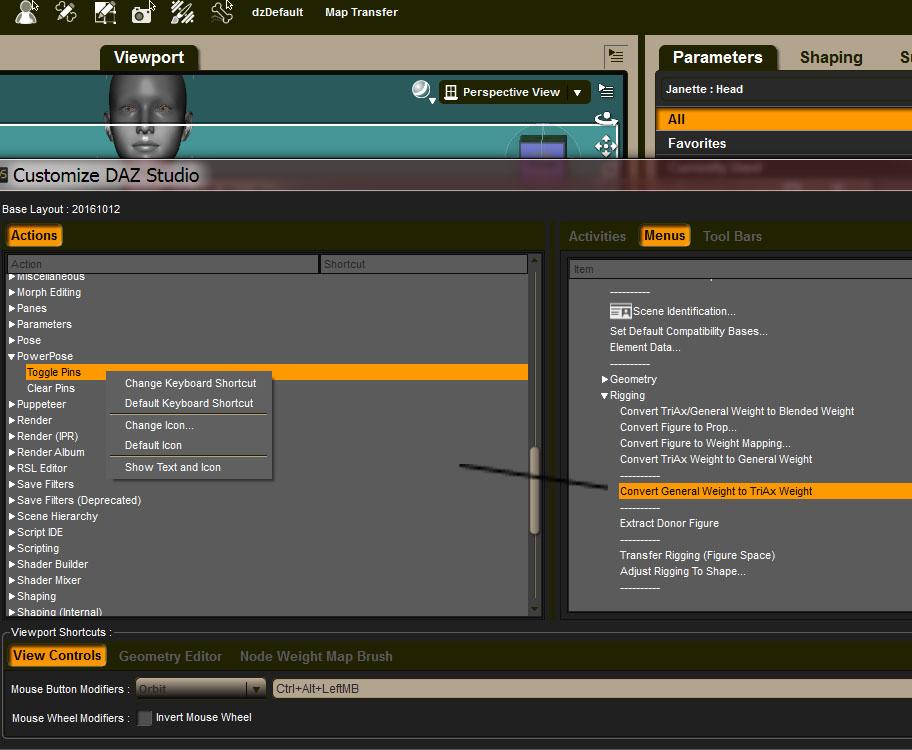Select the Spot Render camera tool icon

(143, 12)
